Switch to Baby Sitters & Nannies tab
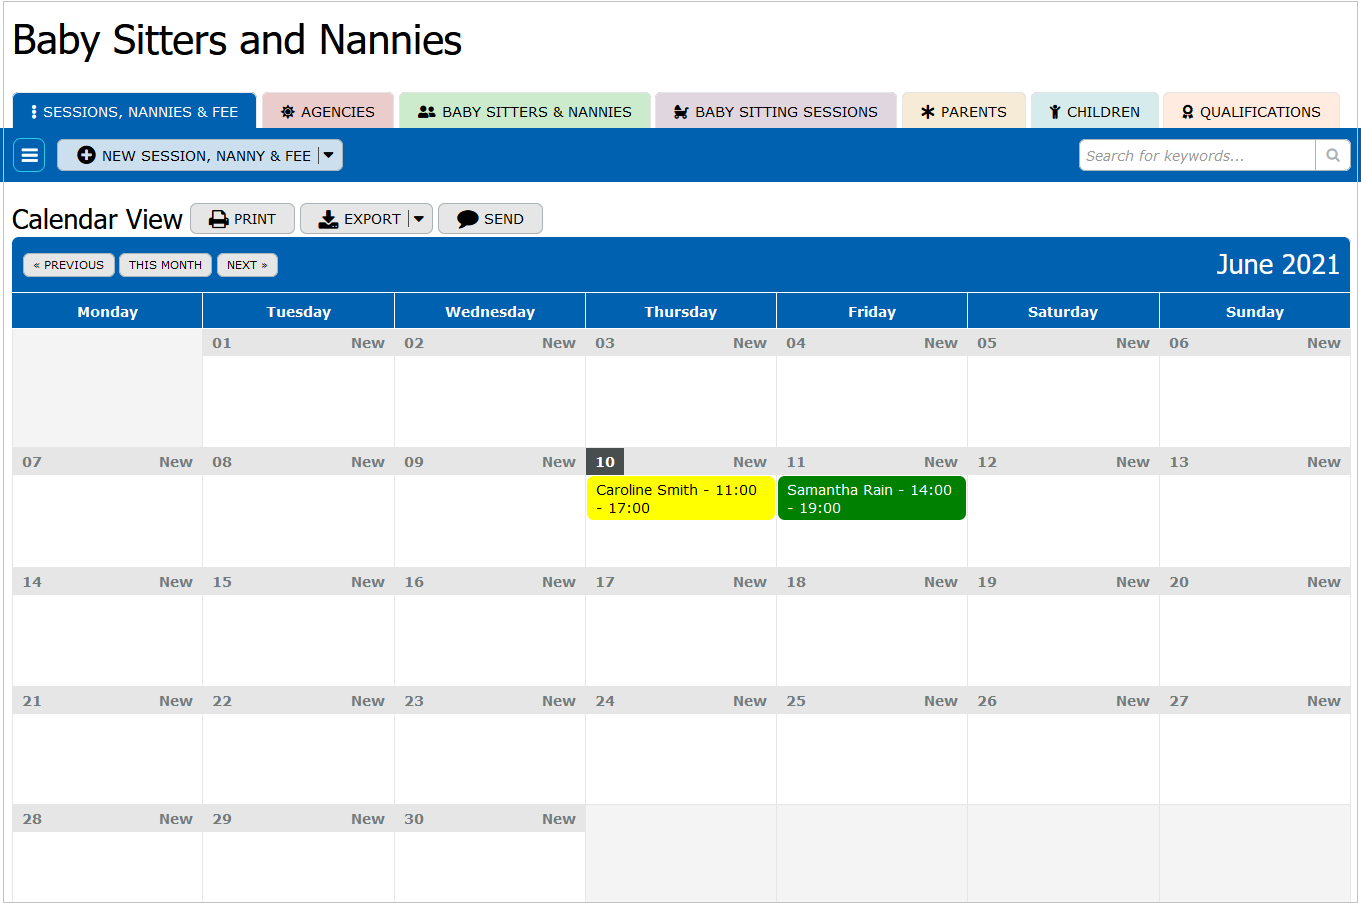The image size is (1361, 903). tap(525, 112)
